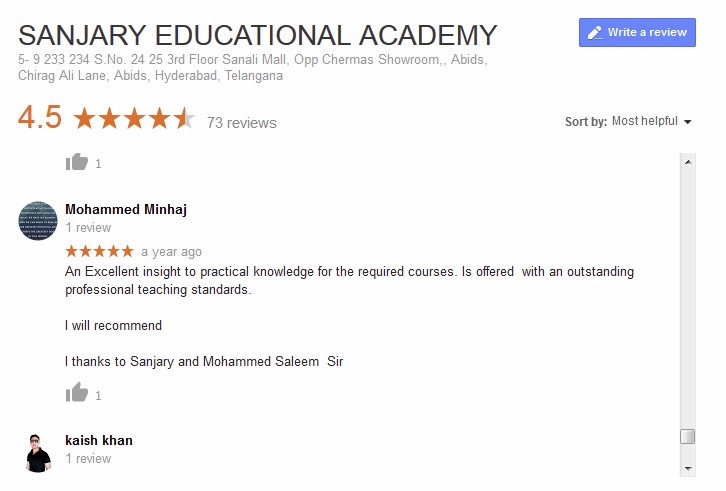Click the Sanjary Educational Academy title

(257, 36)
